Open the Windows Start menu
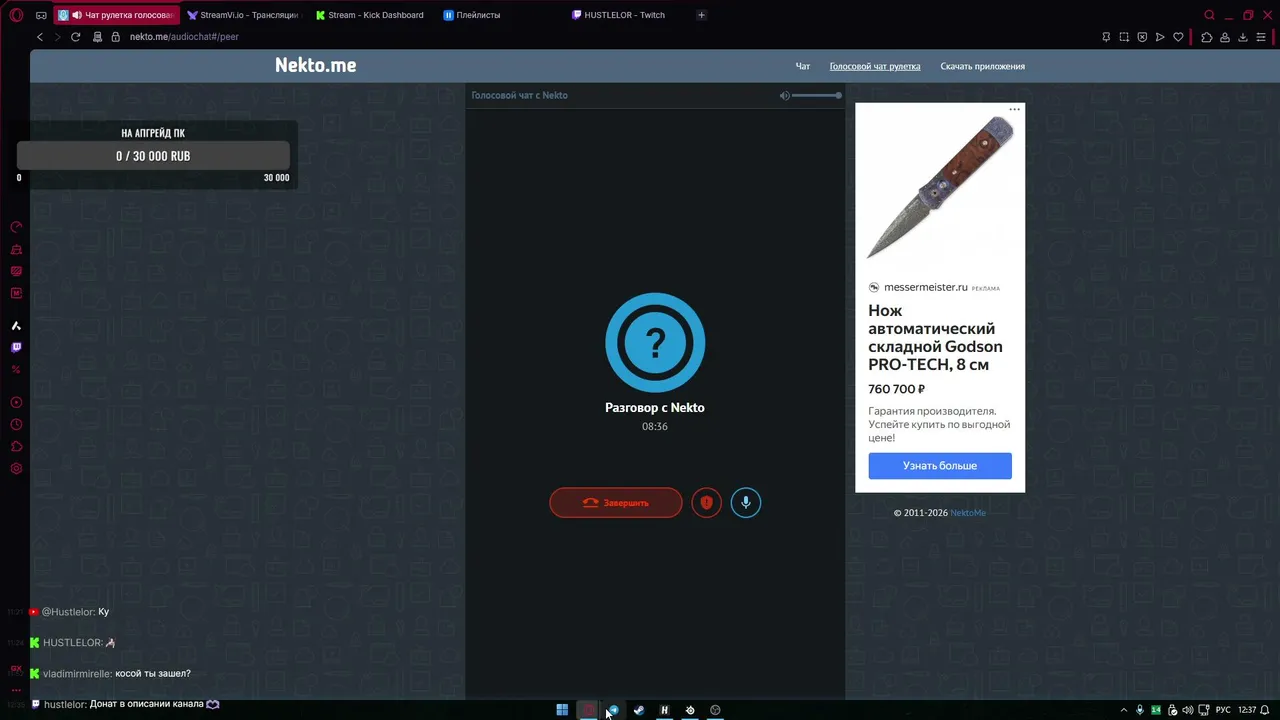Screen dimensions: 1280x720 tap(562, 710)
